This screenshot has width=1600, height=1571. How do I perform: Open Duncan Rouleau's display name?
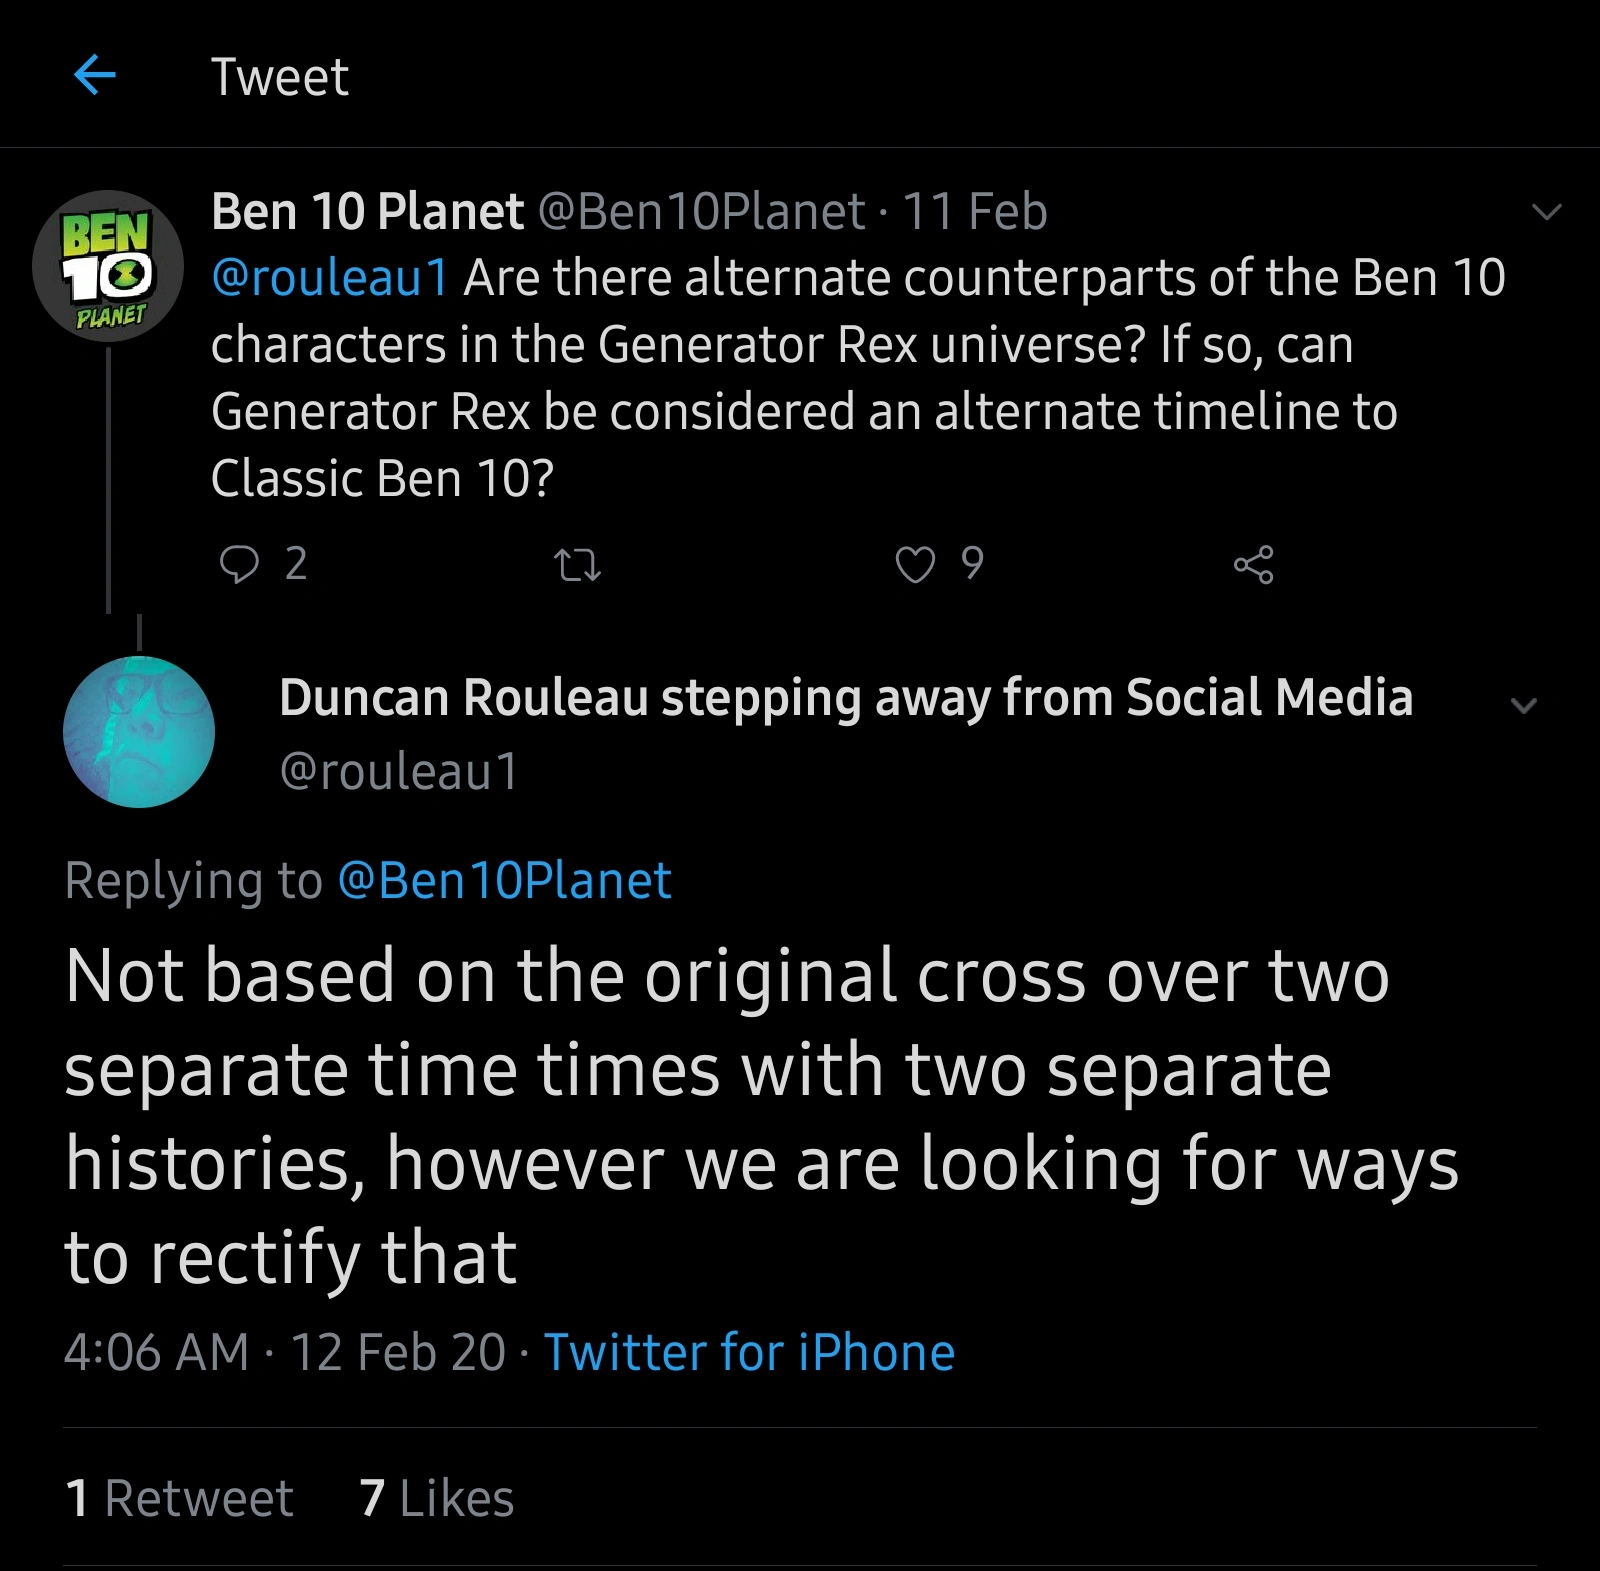pyautogui.click(x=846, y=697)
